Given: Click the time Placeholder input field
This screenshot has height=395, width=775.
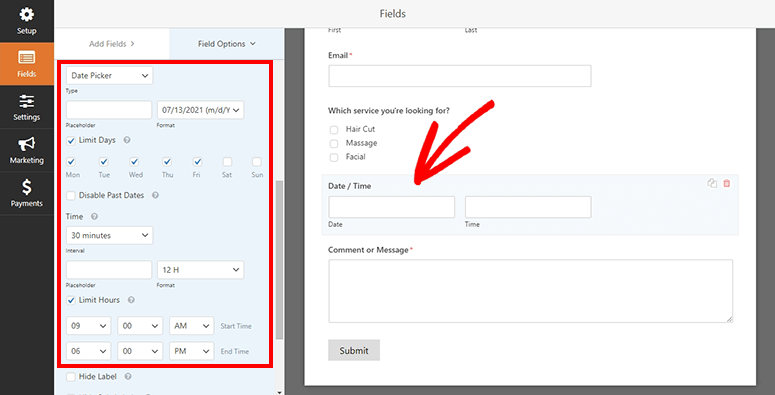Looking at the screenshot, I should click(x=109, y=270).
